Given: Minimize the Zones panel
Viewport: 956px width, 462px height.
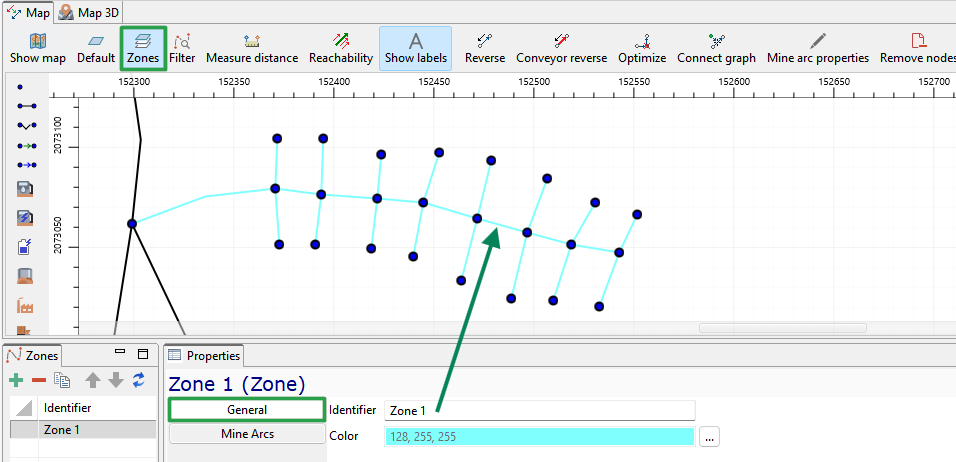Looking at the screenshot, I should pyautogui.click(x=120, y=354).
